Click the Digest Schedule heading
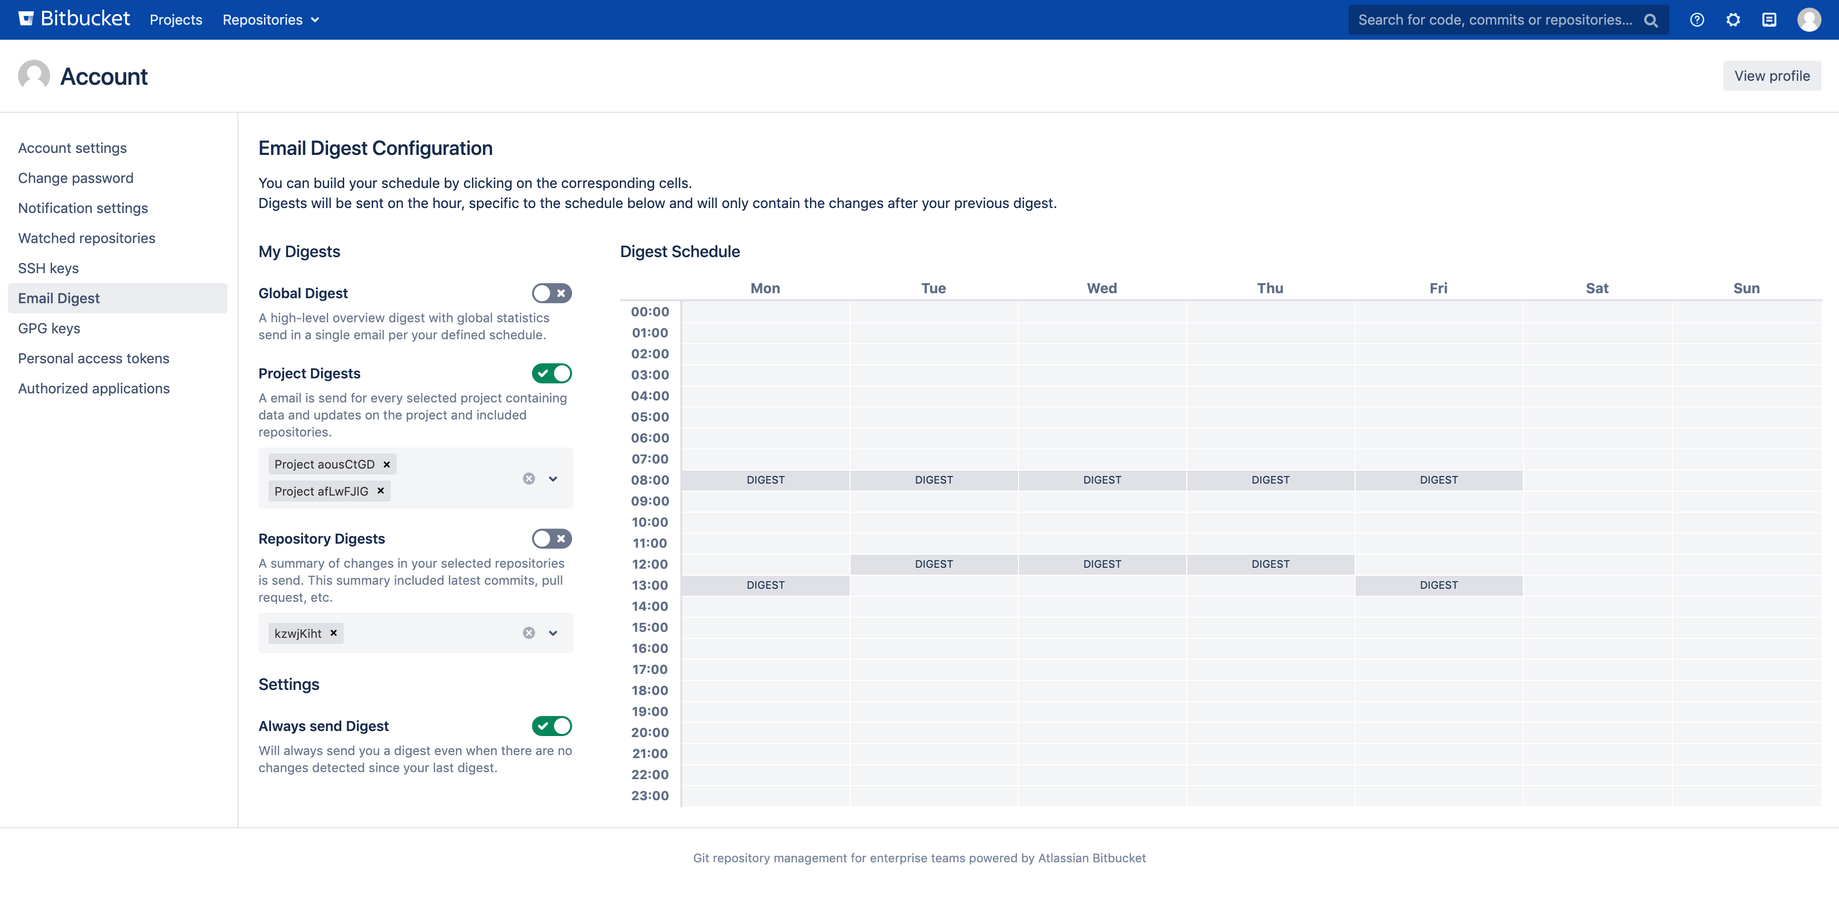1839x900 pixels. 680,252
